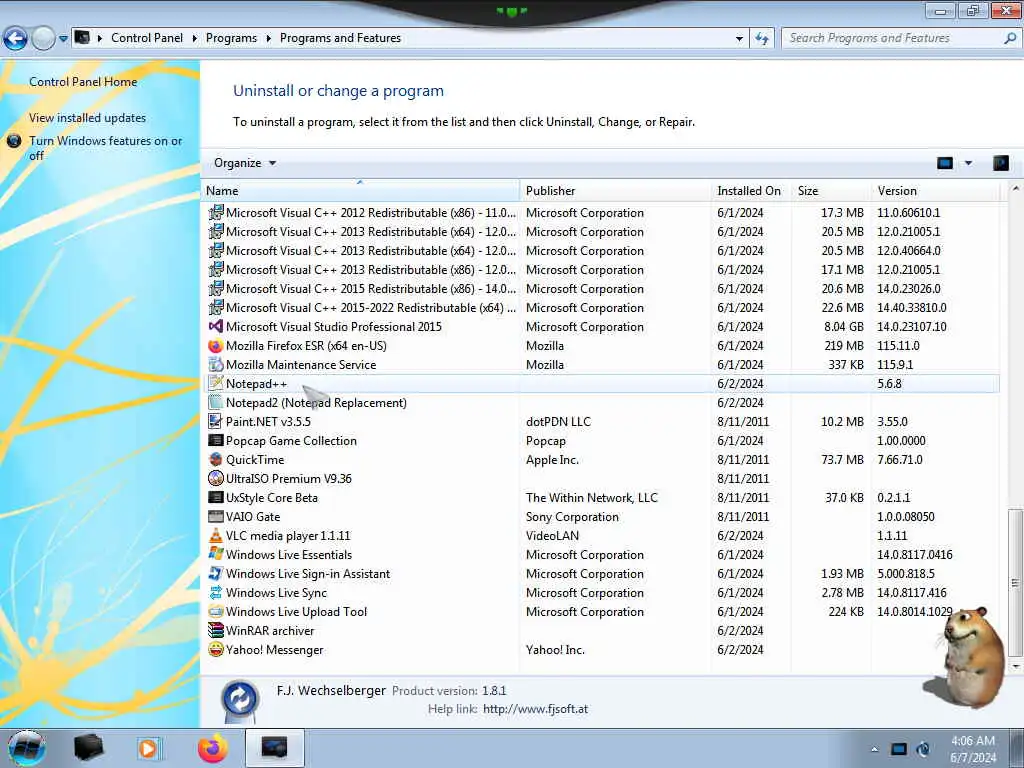The width and height of the screenshot is (1024, 768).
Task: Click the UltraISO Premium V9.36 icon
Action: (216, 478)
